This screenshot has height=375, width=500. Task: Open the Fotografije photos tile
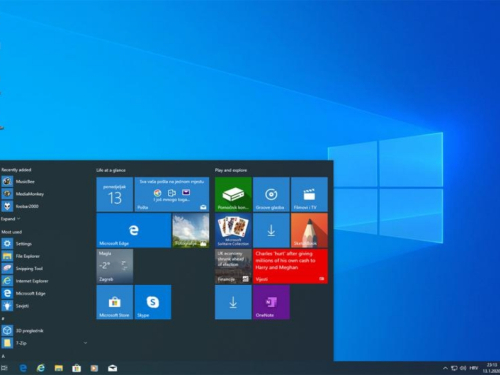pos(191,230)
